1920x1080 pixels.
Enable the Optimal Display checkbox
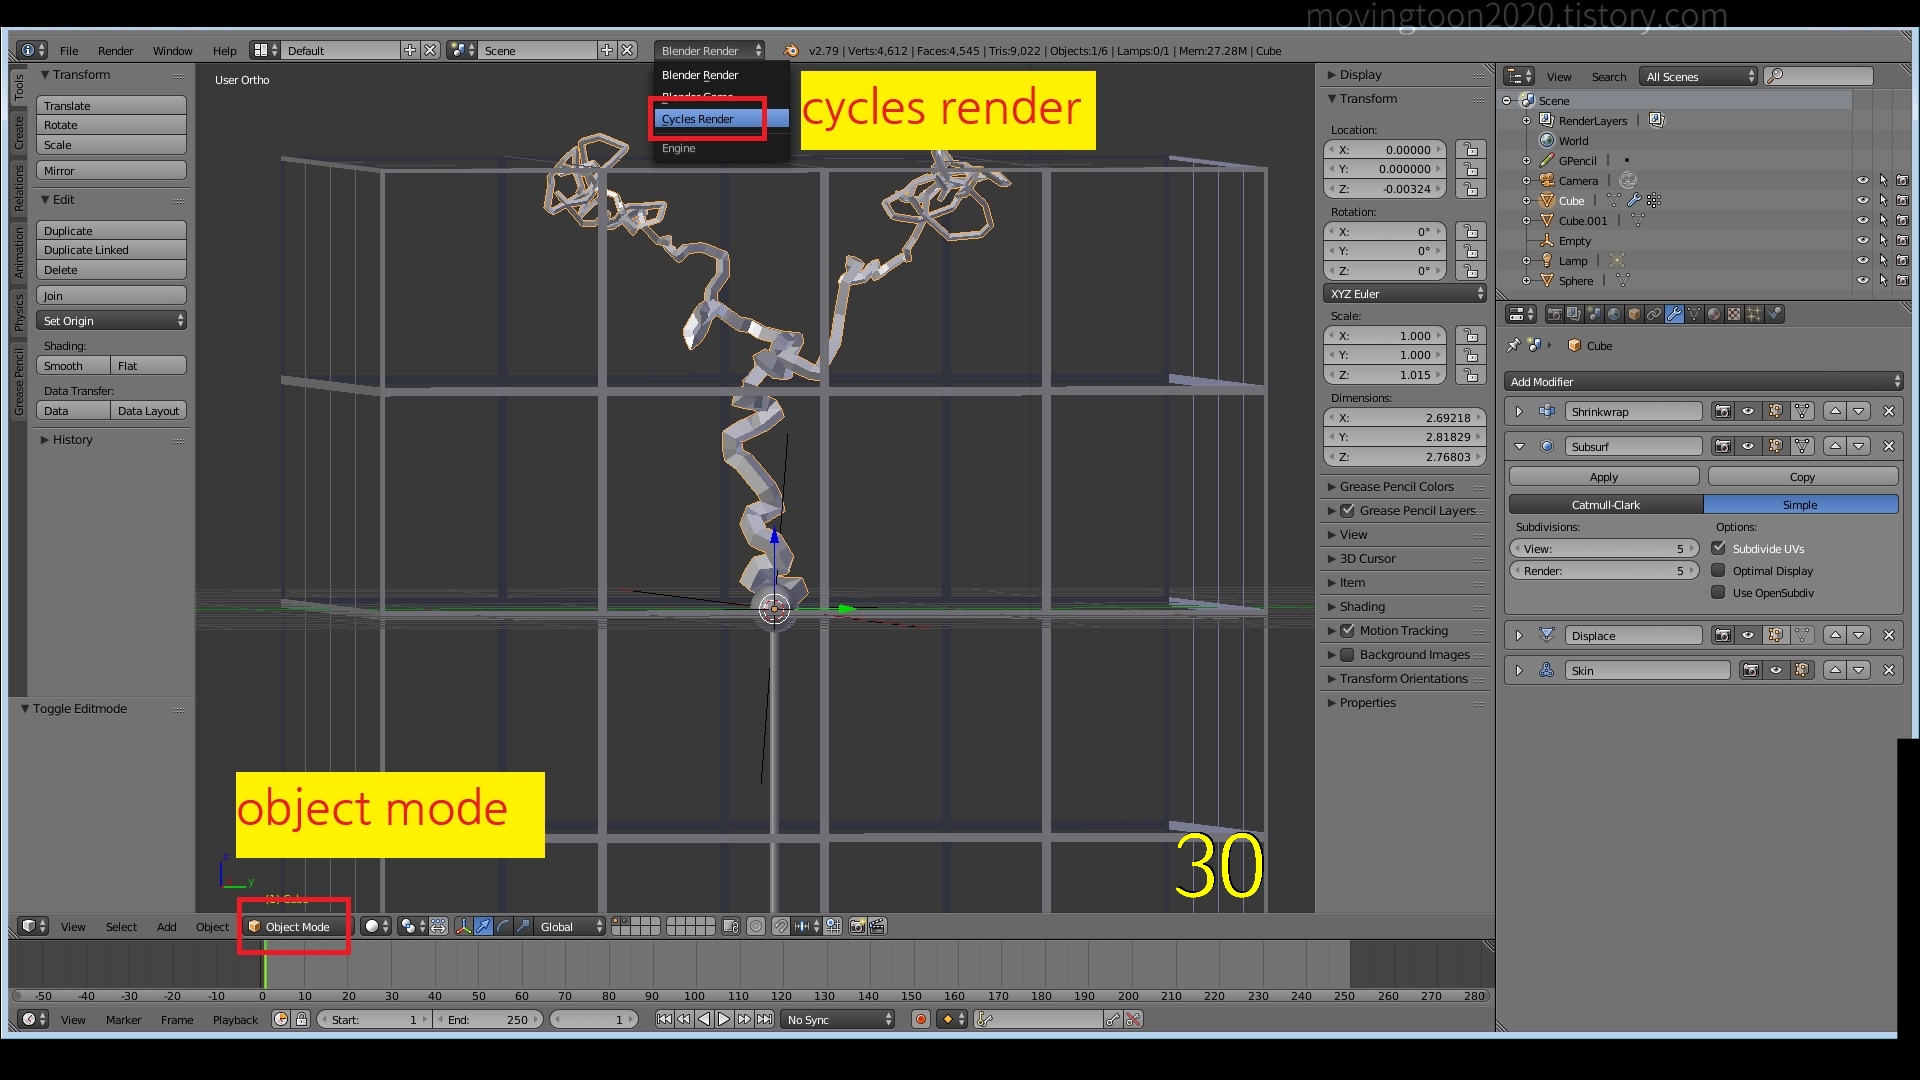point(1718,570)
